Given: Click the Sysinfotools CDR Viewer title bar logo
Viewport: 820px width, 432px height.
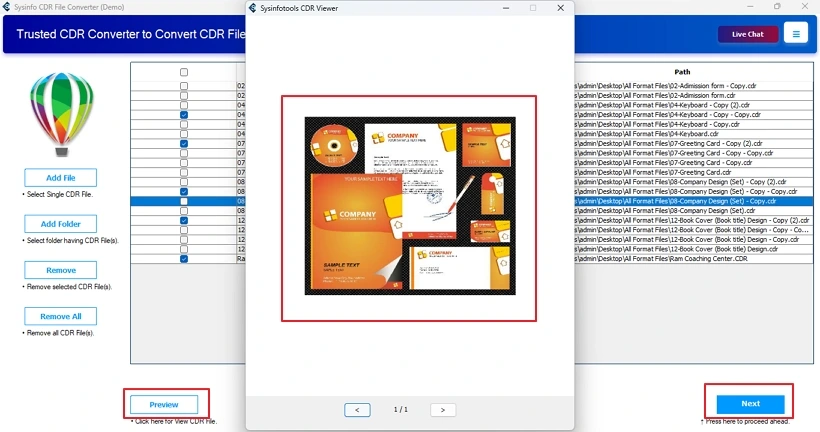Looking at the screenshot, I should click(253, 8).
